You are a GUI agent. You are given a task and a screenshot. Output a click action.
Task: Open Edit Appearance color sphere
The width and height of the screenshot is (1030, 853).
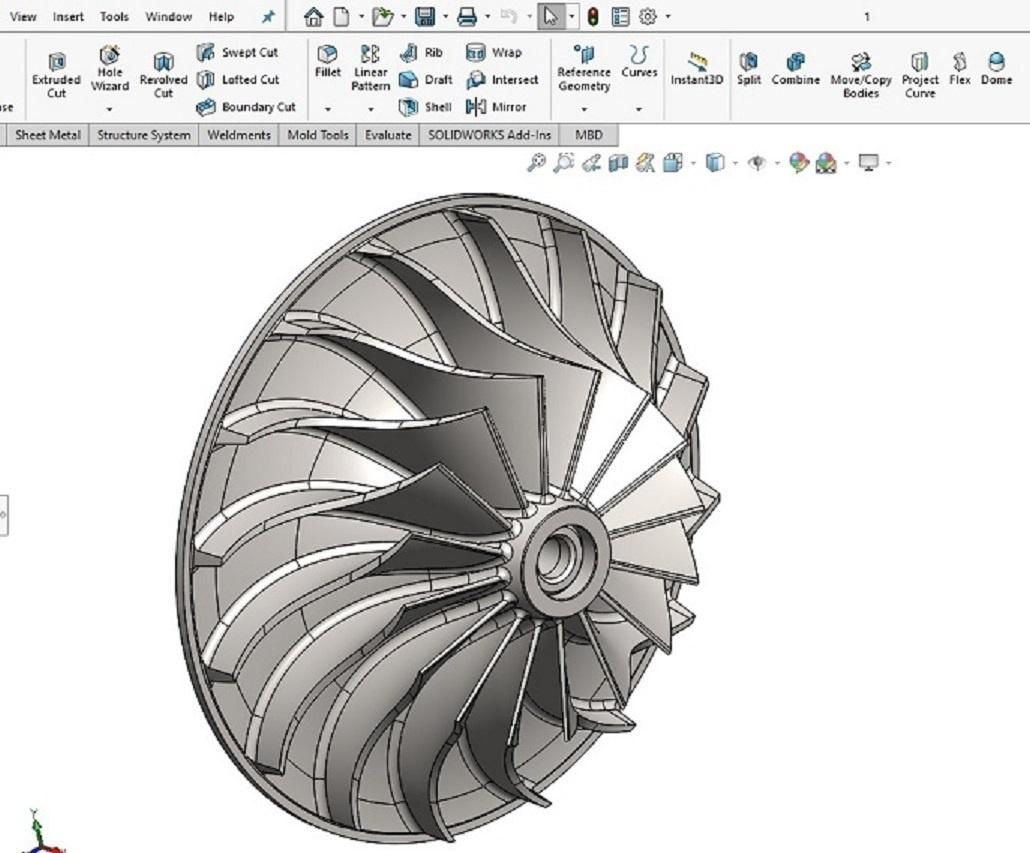click(x=798, y=162)
